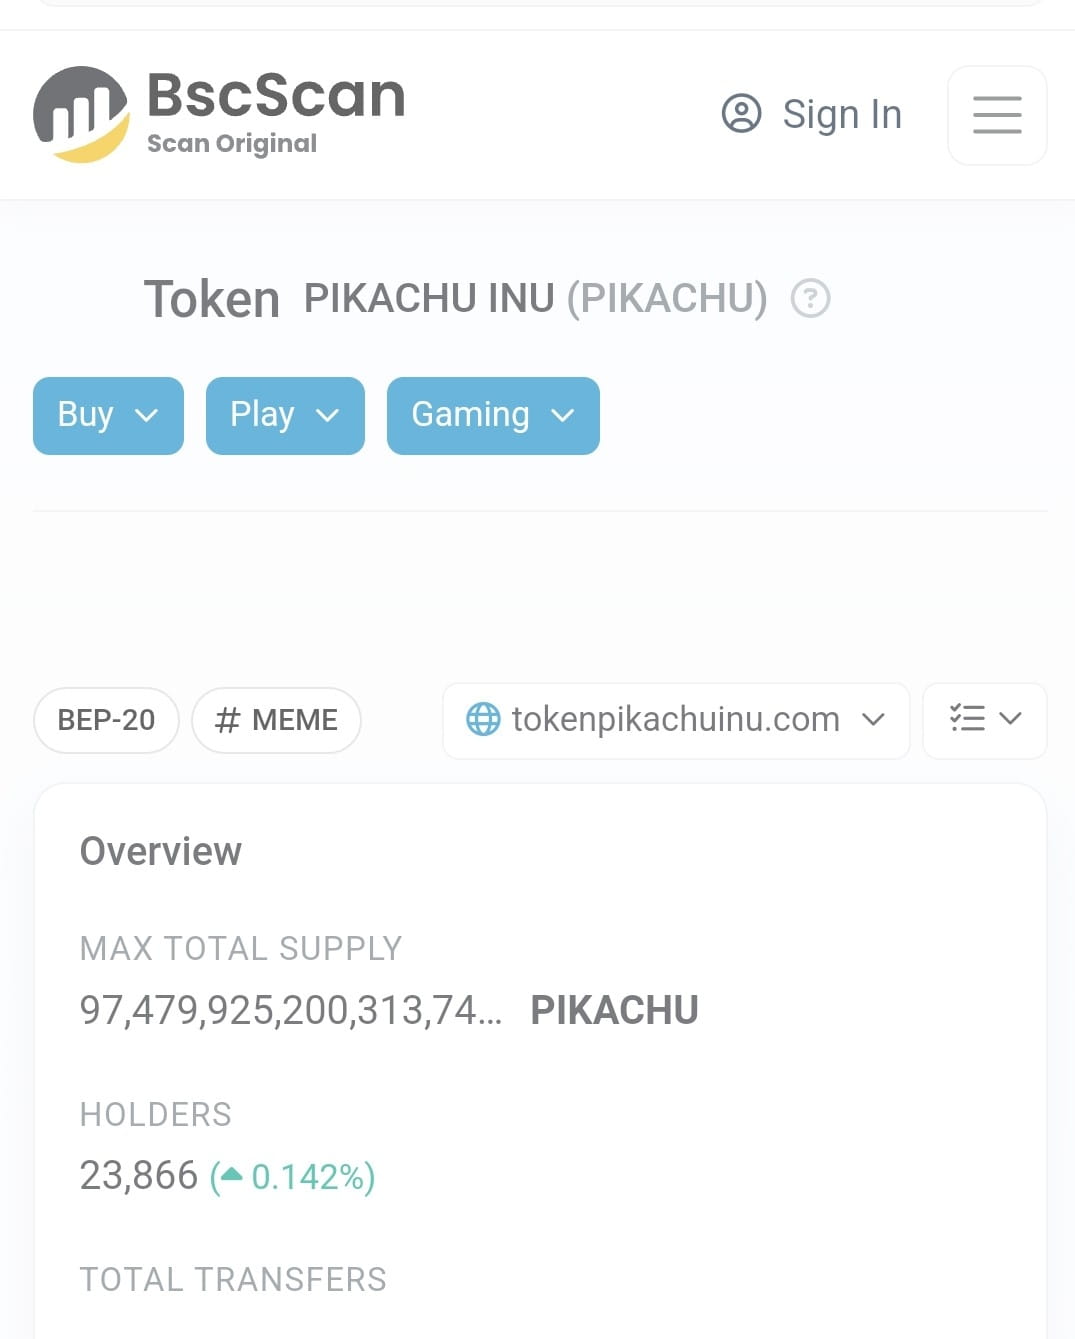Expand the Play dropdown

pyautogui.click(x=285, y=416)
